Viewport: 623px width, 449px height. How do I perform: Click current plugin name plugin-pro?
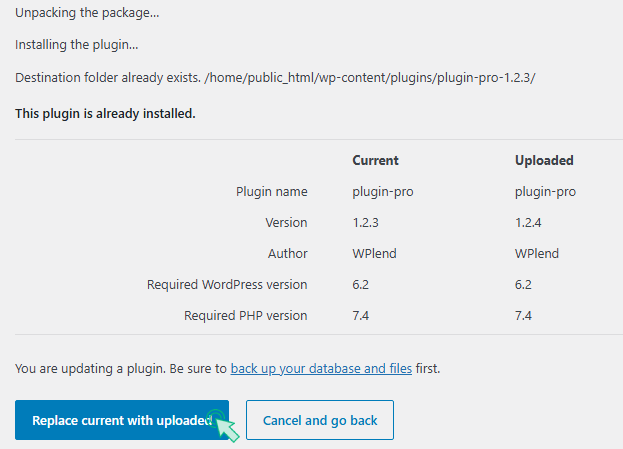pyautogui.click(x=383, y=192)
